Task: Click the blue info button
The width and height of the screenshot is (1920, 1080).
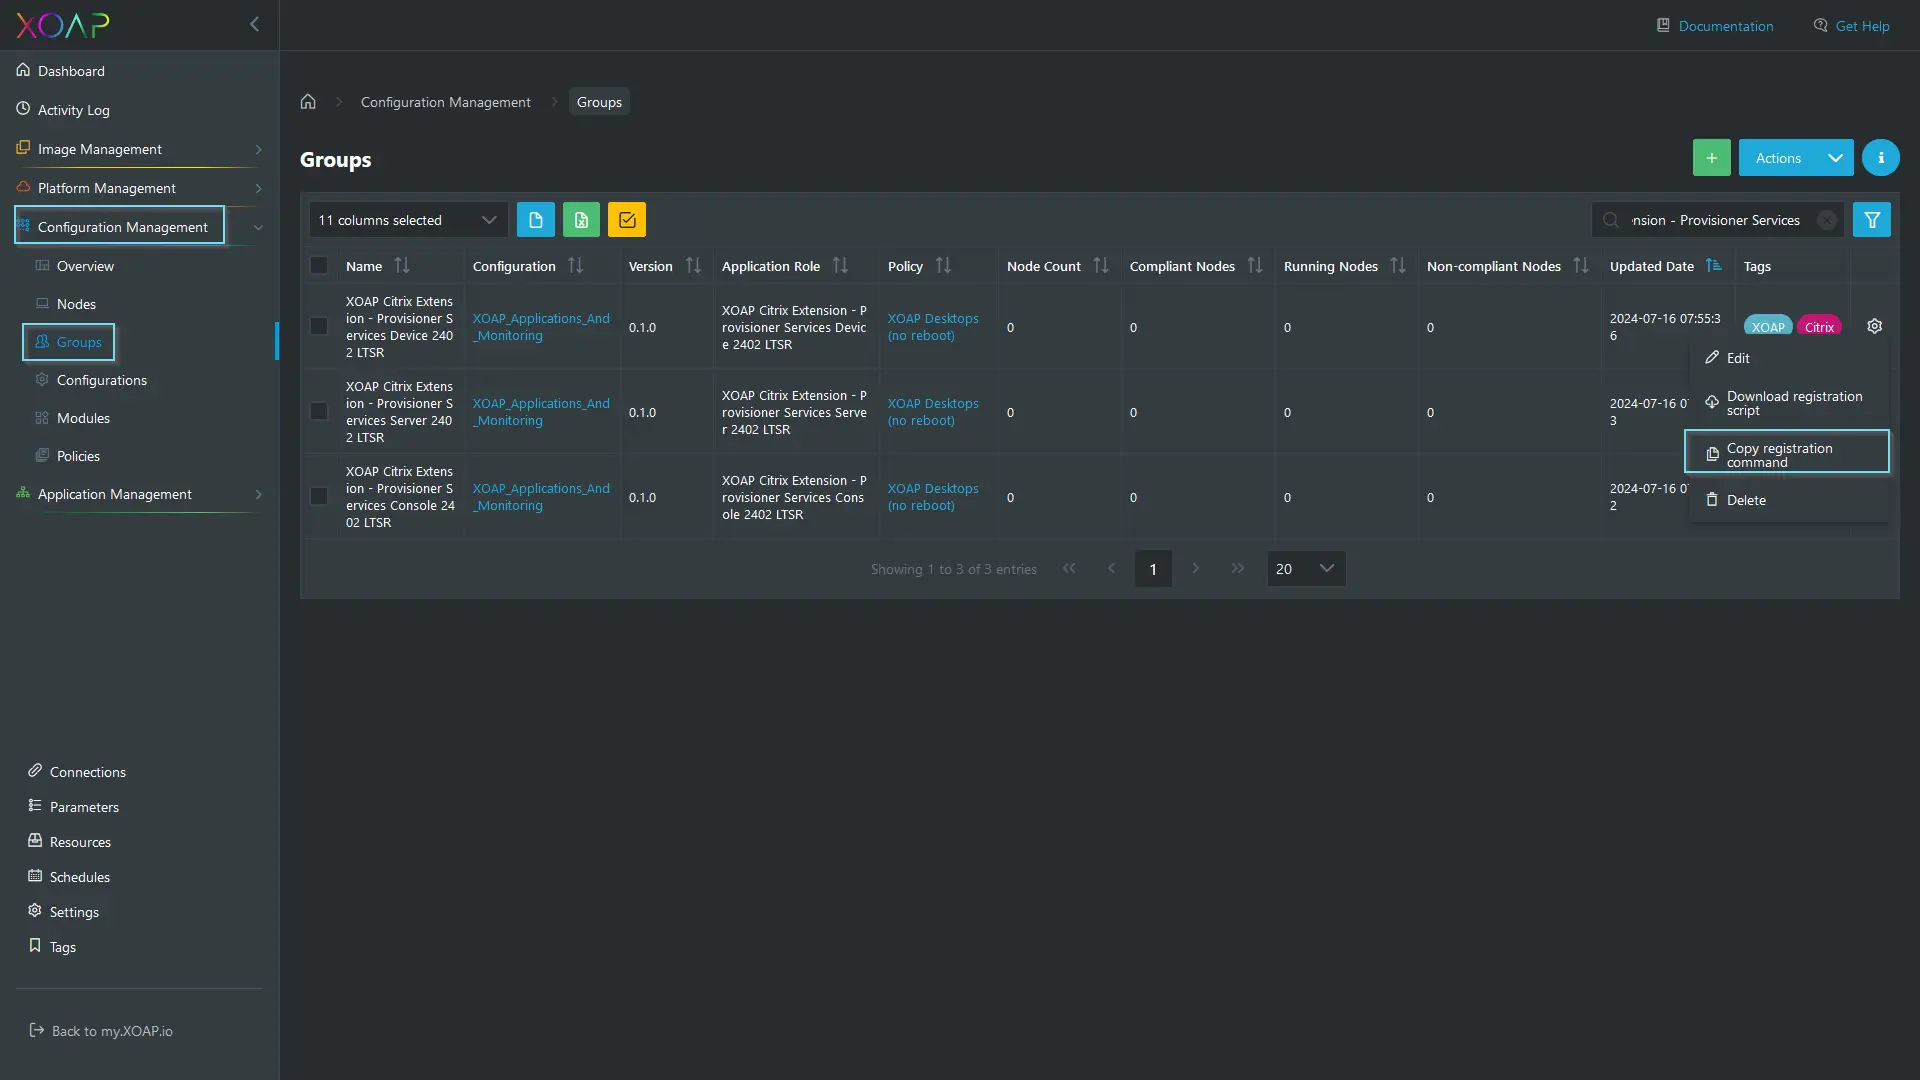Action: [x=1880, y=158]
